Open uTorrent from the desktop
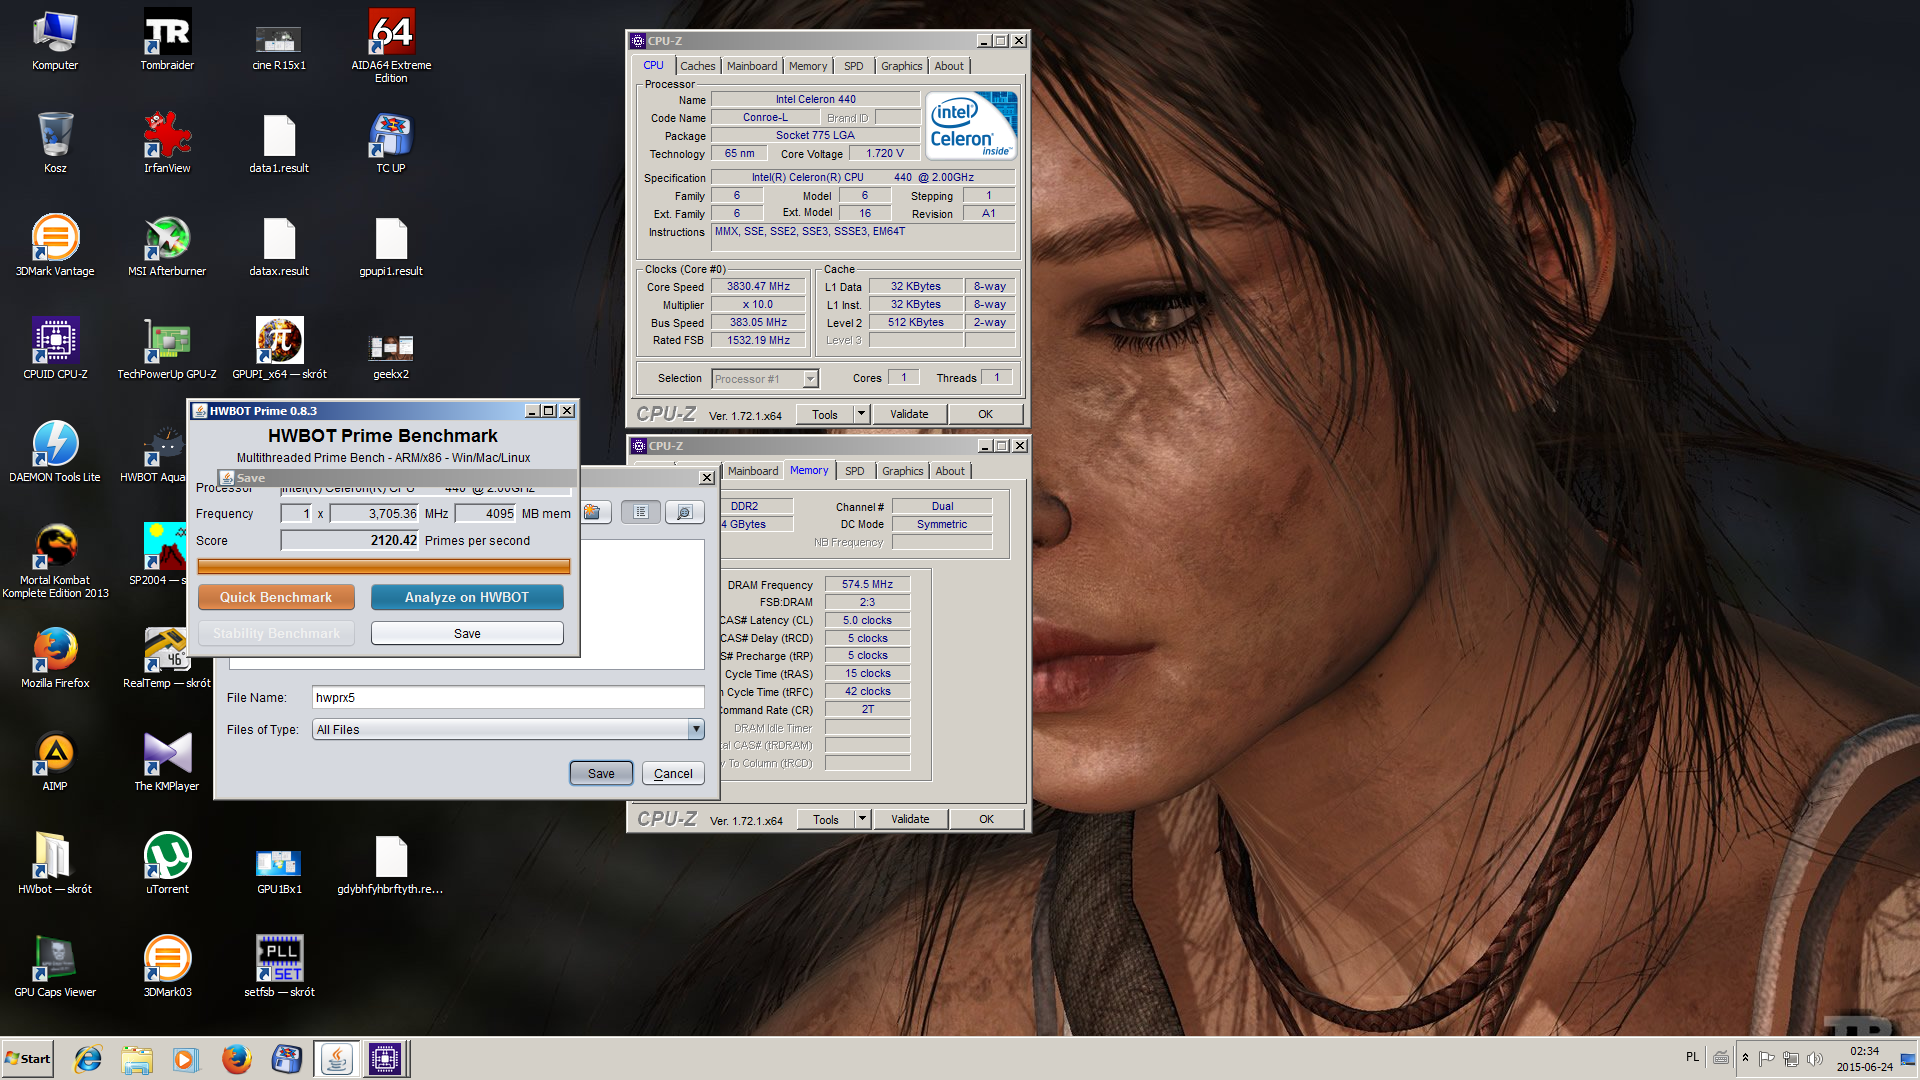This screenshot has height=1080, width=1920. pyautogui.click(x=167, y=864)
